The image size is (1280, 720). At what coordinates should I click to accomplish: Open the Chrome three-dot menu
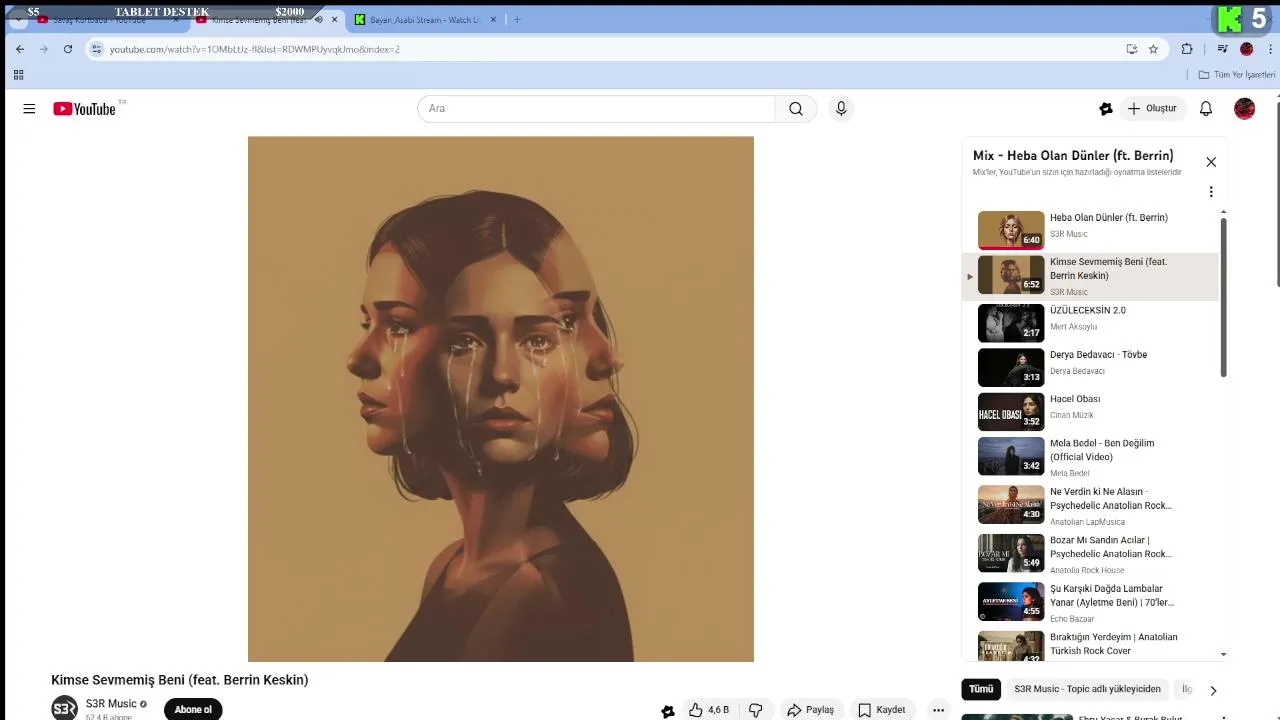point(1271,49)
